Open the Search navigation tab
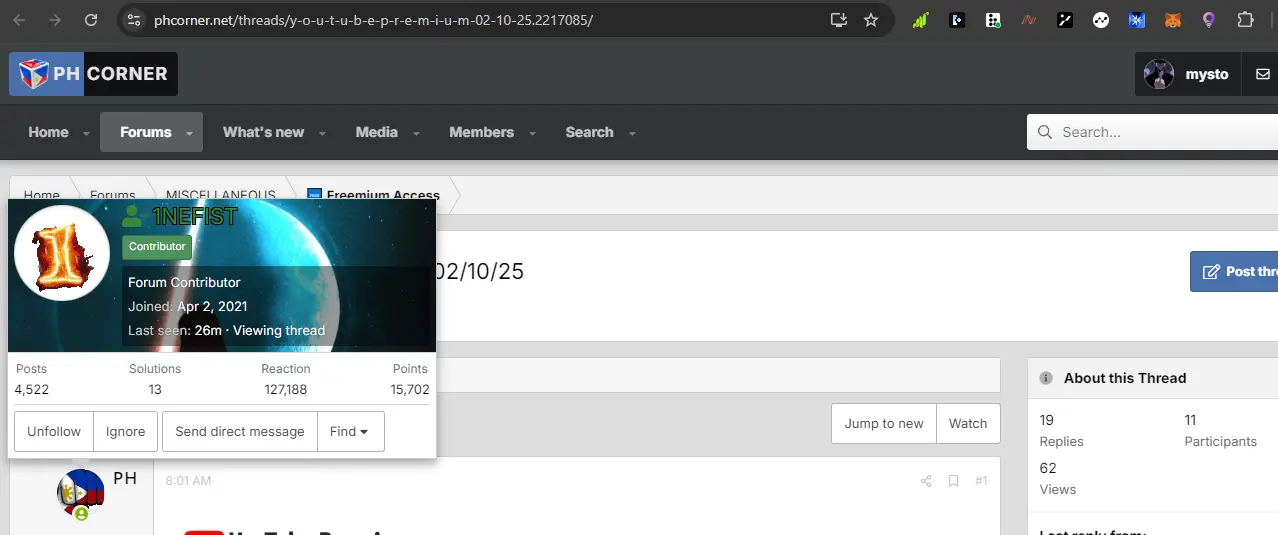The height and width of the screenshot is (535, 1278). (x=589, y=132)
